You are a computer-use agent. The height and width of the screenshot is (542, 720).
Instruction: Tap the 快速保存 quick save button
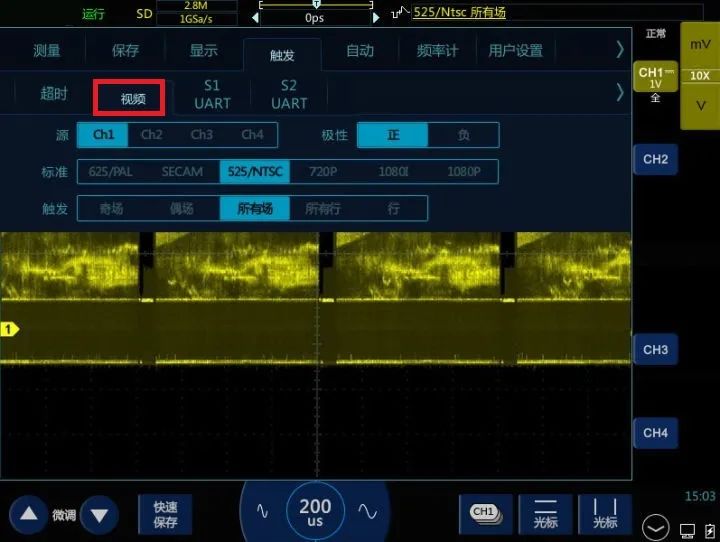[x=165, y=514]
